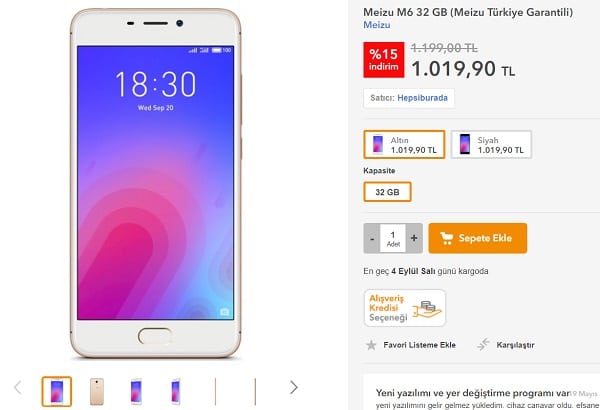The image size is (600, 410).
Task: Select the angled side-view fourth thumbnail
Action: point(176,391)
